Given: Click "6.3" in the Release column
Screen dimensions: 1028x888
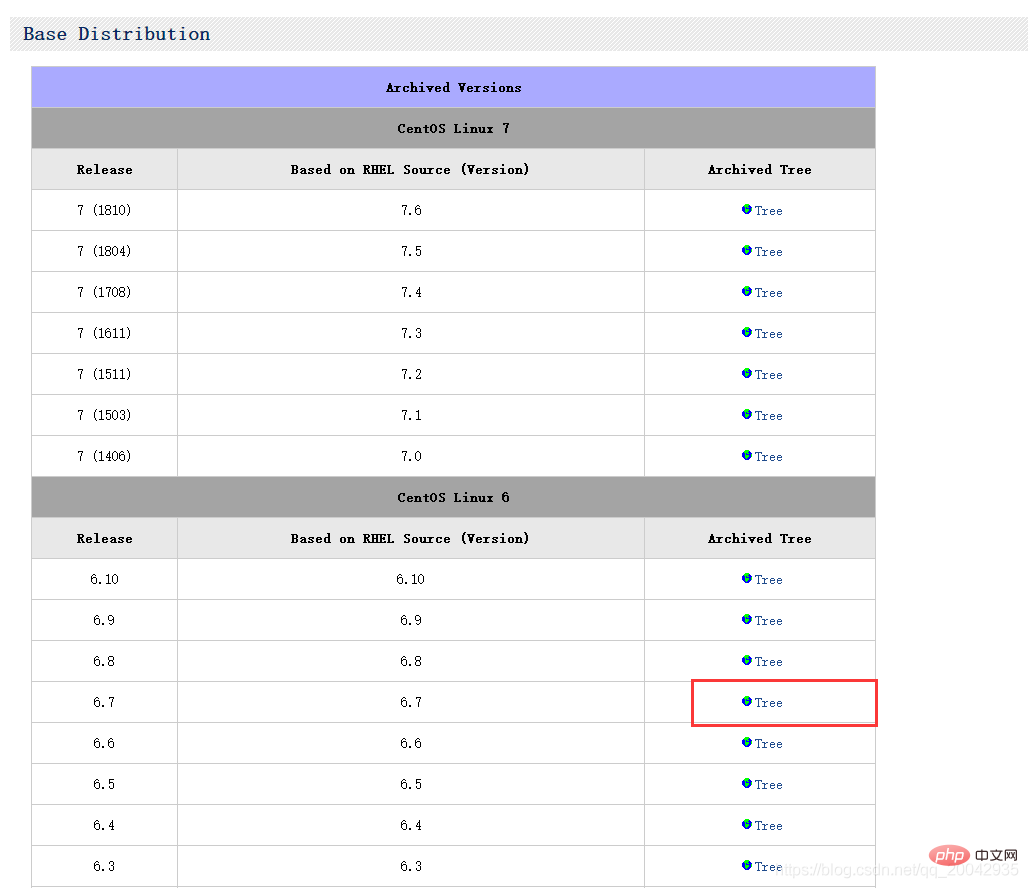Looking at the screenshot, I should (104, 866).
